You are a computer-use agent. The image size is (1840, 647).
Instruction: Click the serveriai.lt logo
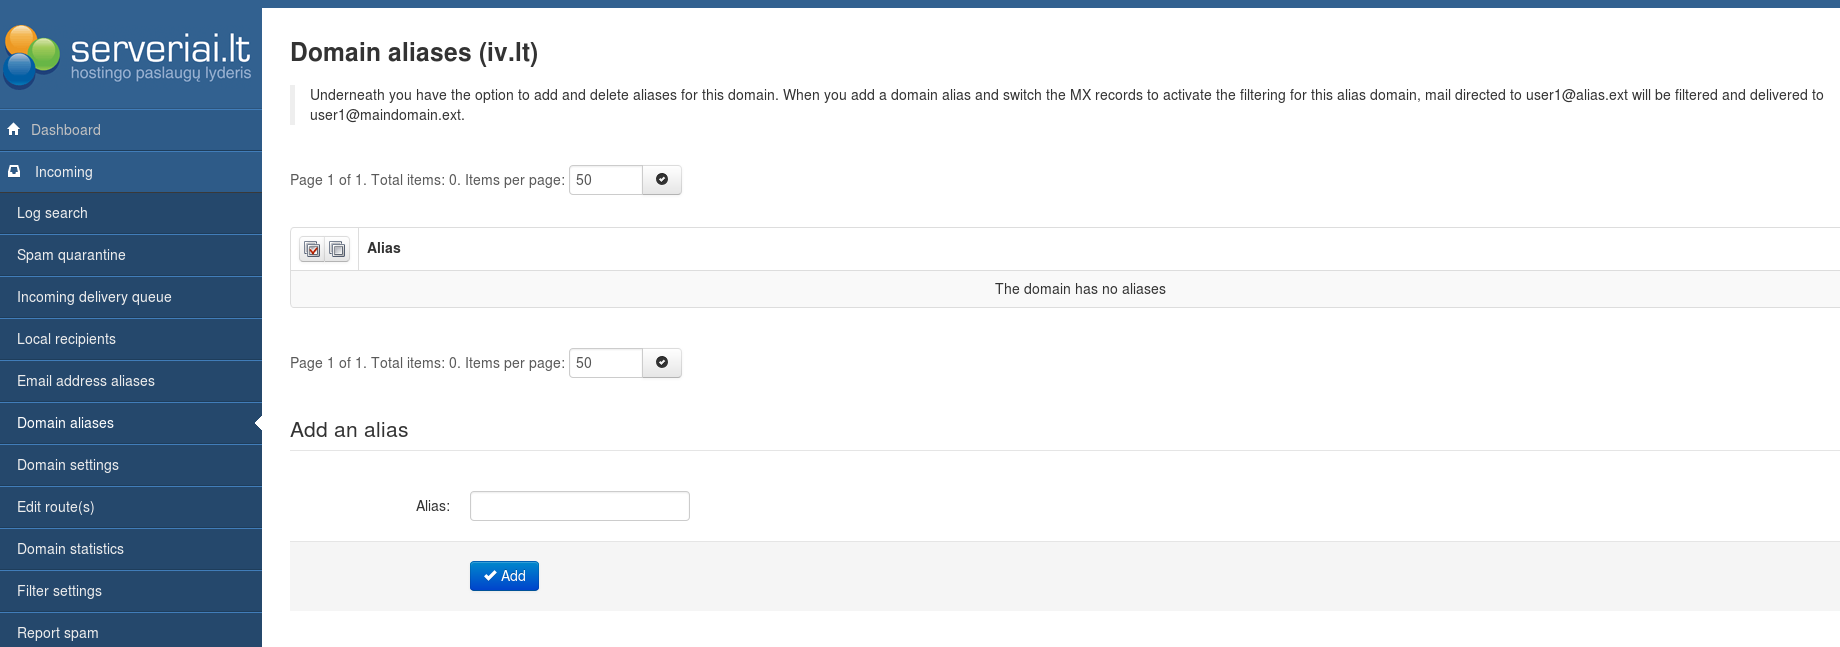(128, 55)
